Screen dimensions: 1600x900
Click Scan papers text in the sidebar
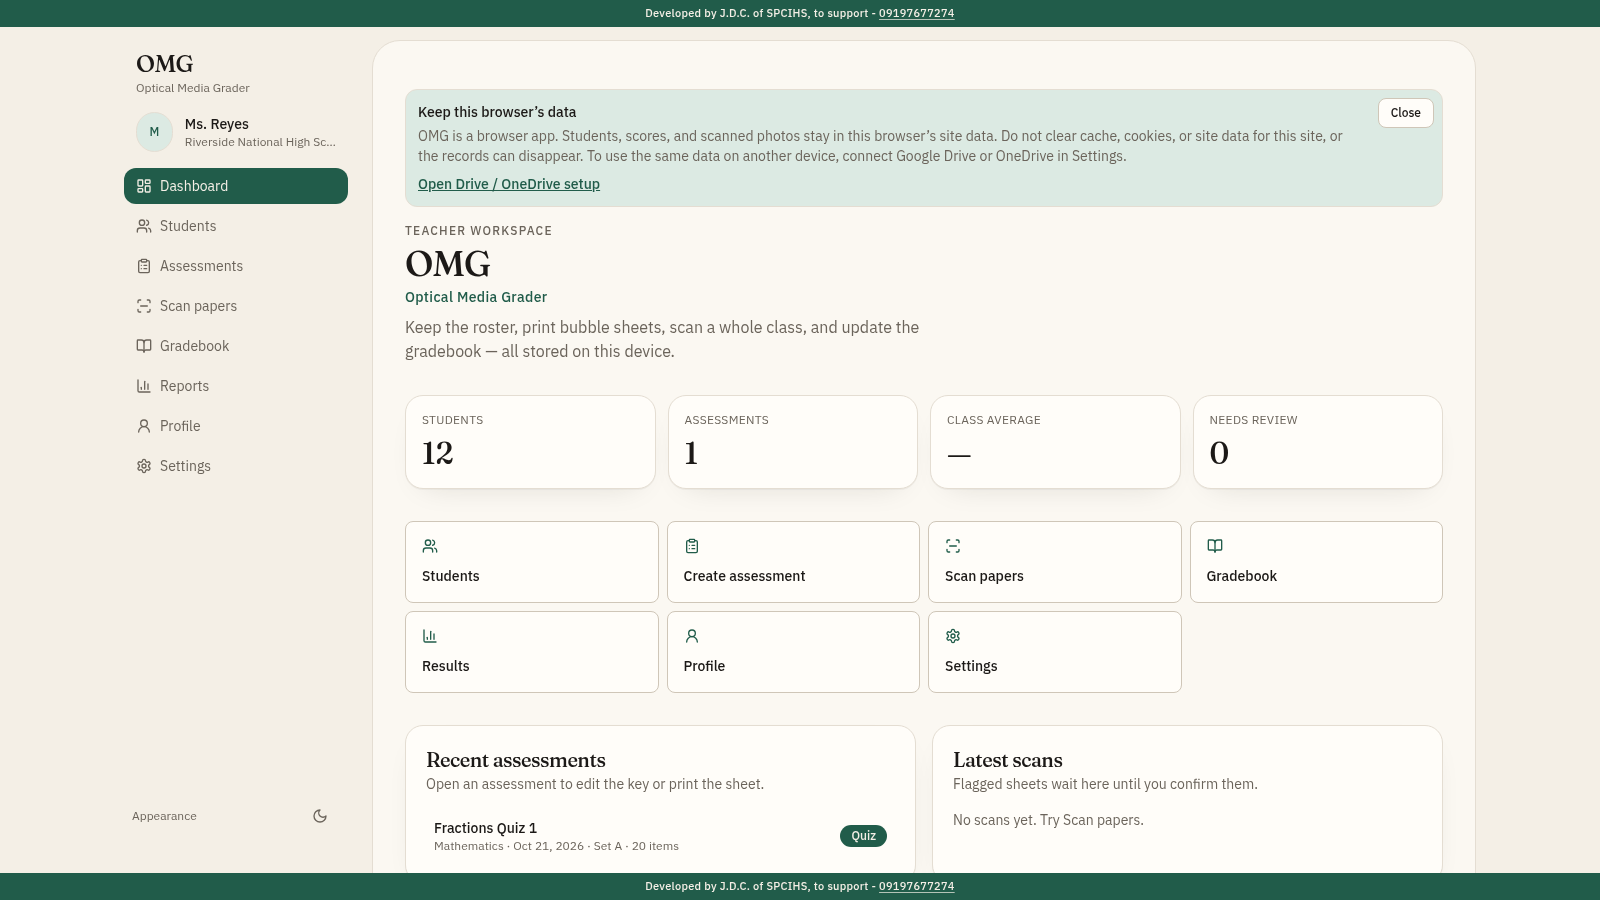click(x=198, y=306)
